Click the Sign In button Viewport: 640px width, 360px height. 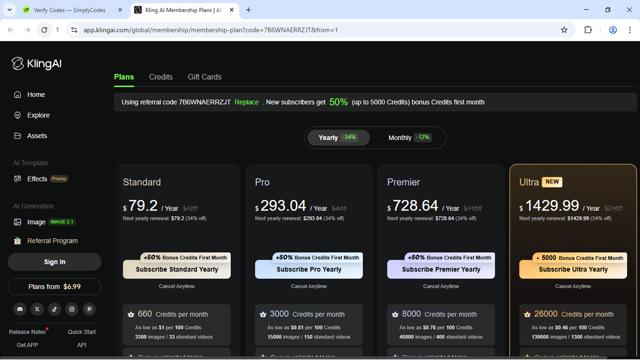click(x=54, y=262)
